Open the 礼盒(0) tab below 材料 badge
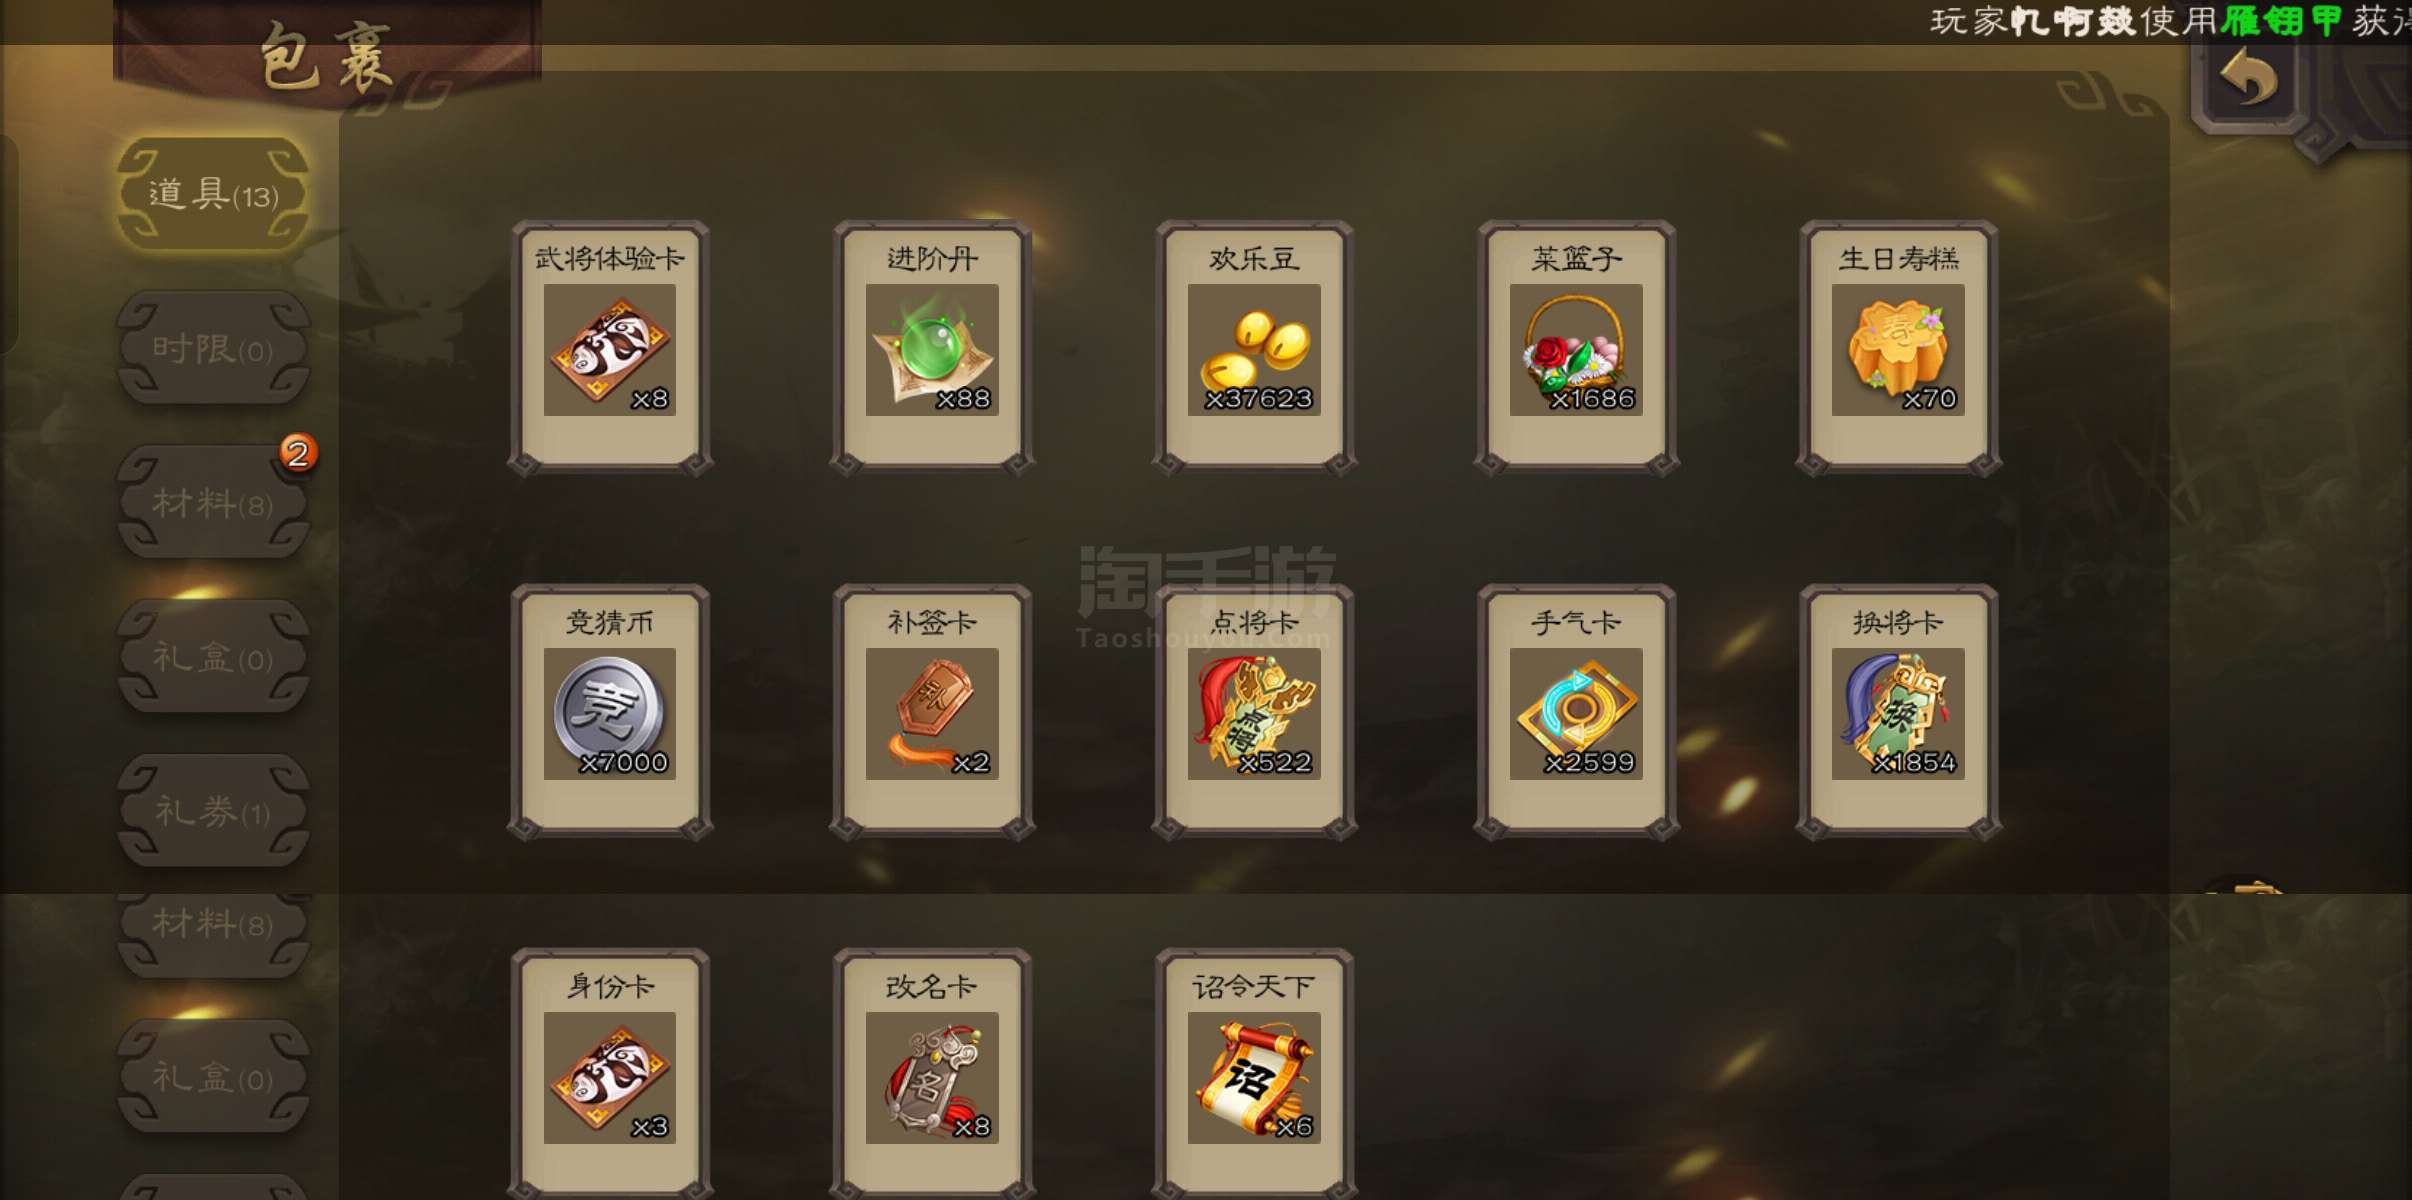 [x=213, y=657]
